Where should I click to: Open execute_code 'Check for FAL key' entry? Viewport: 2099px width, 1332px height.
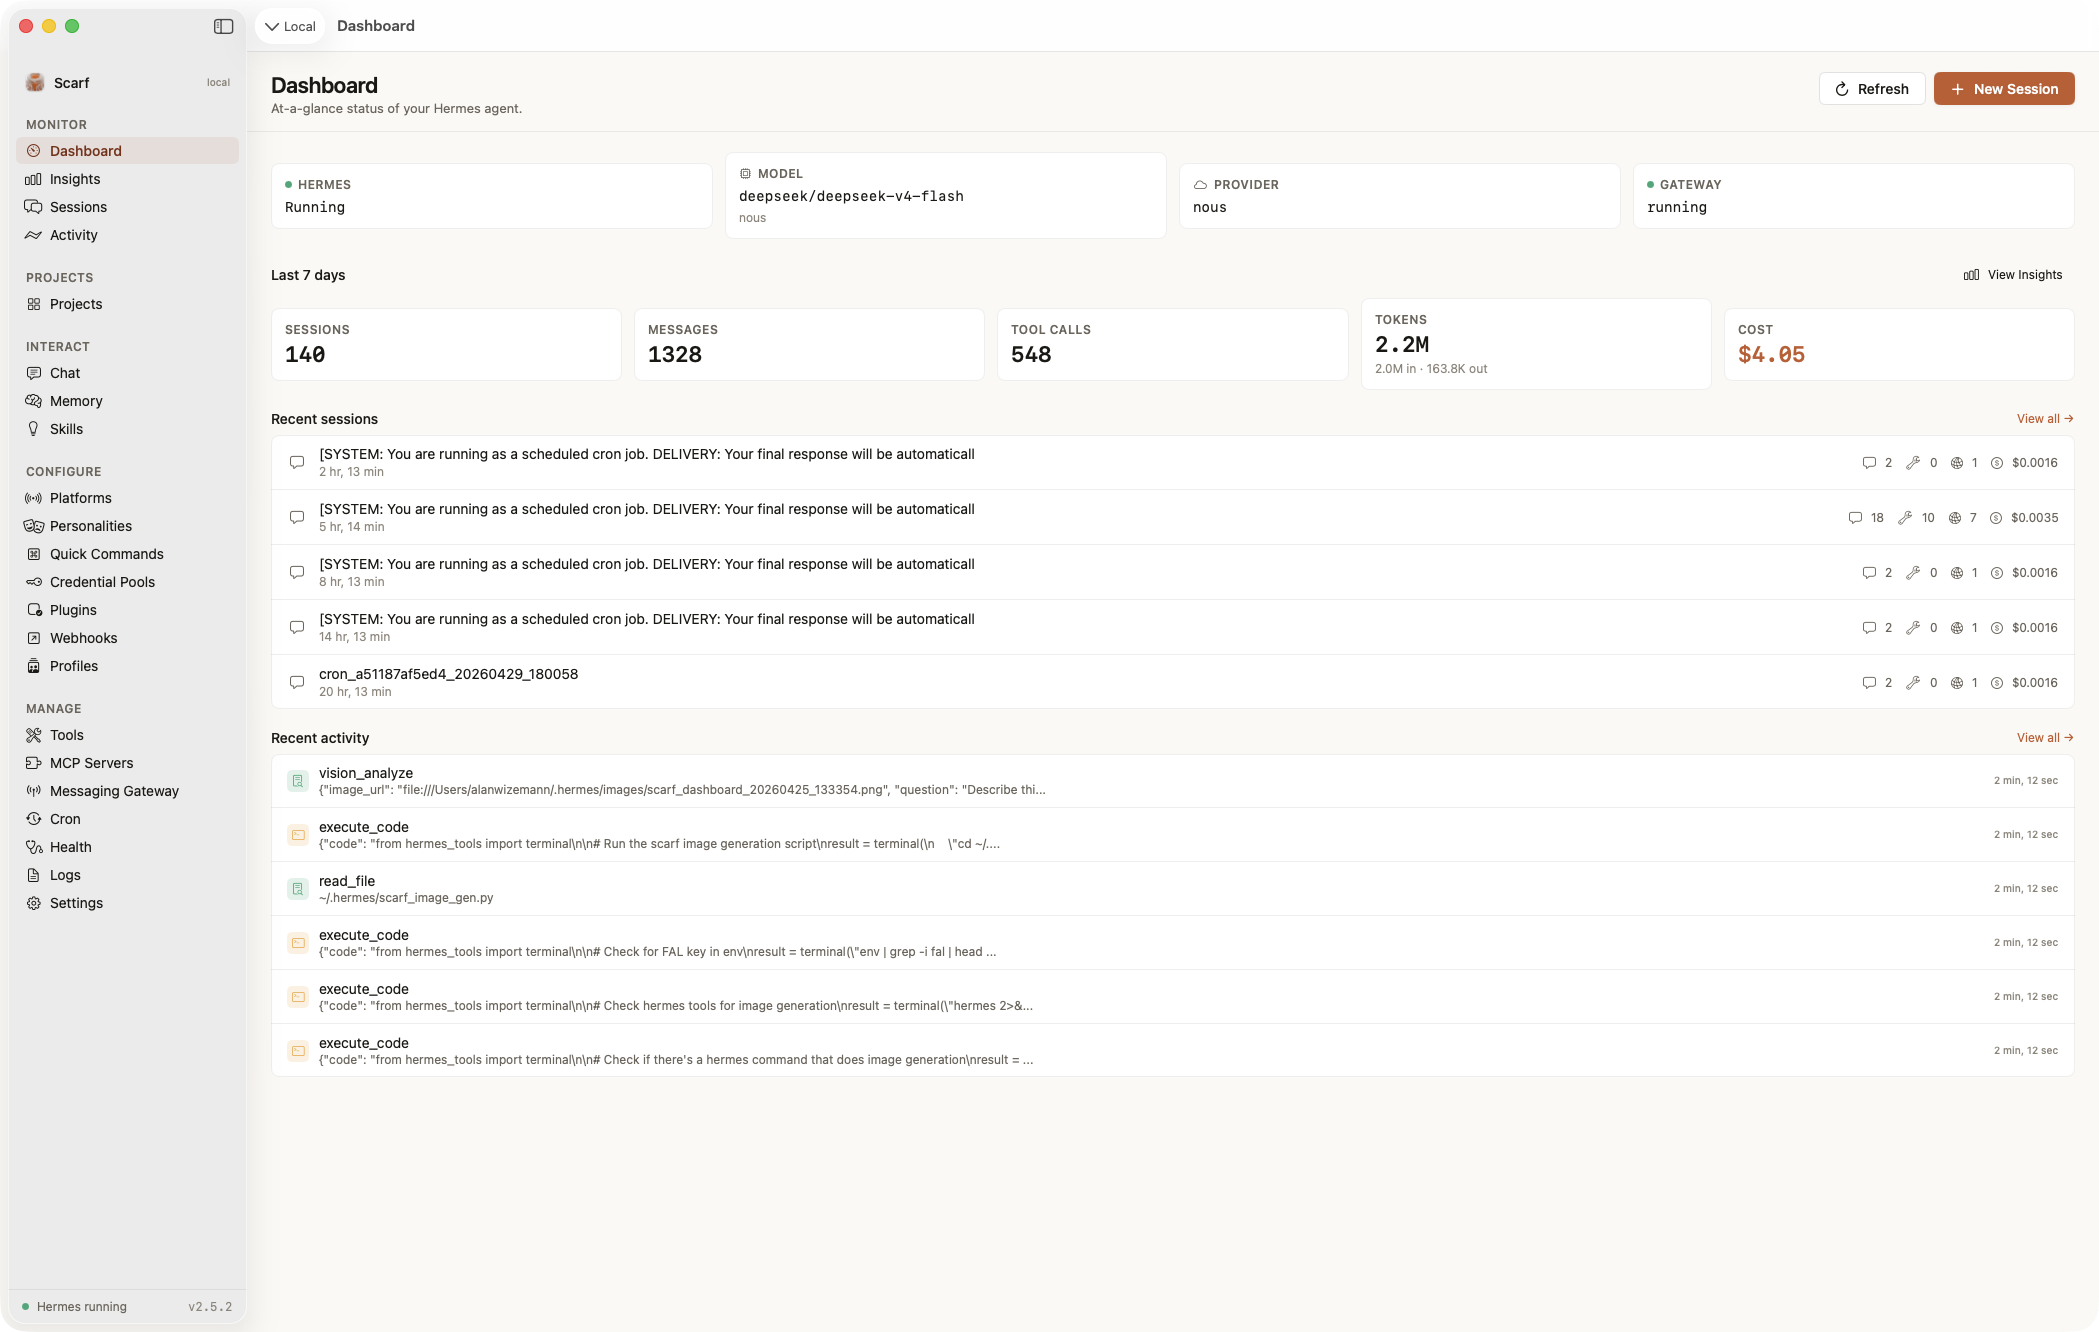click(x=1173, y=943)
